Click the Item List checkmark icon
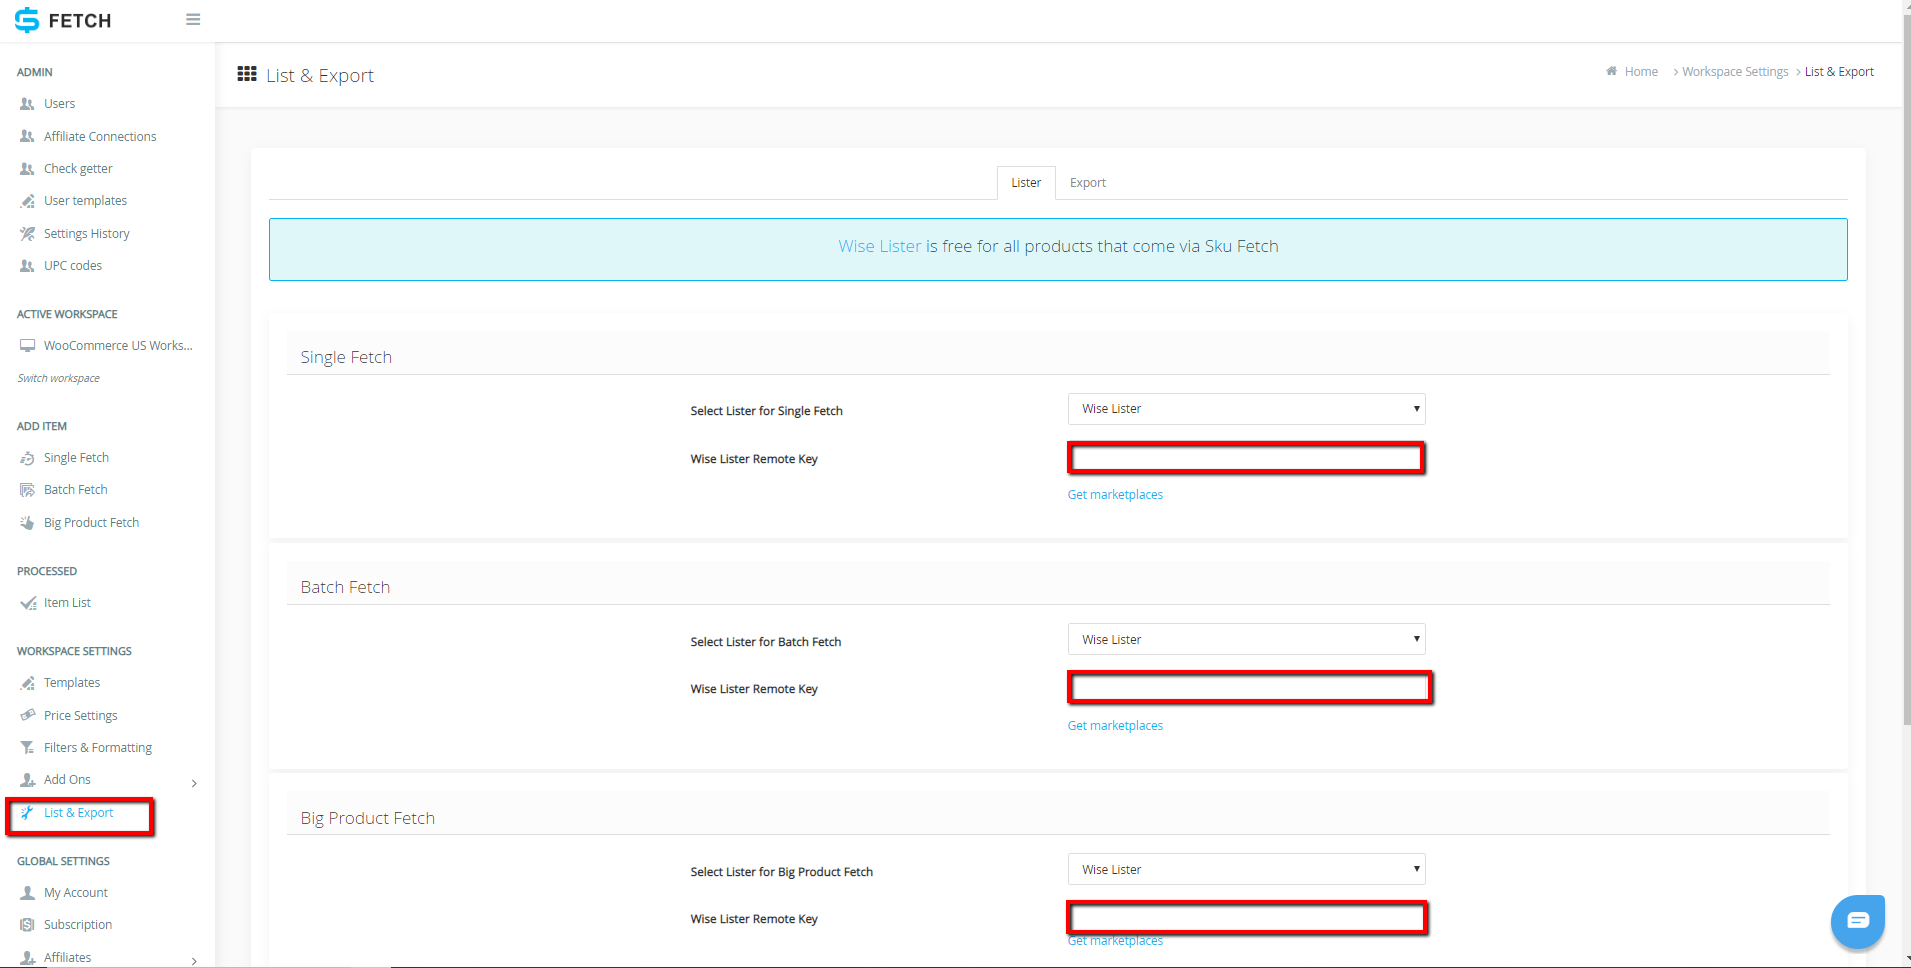 28,603
